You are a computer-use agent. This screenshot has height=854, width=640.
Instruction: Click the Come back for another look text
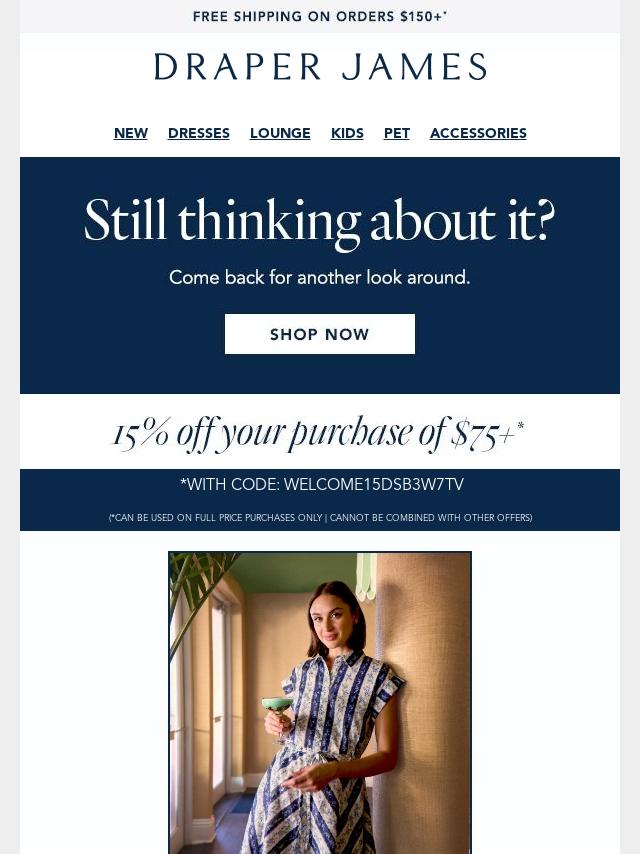320,278
